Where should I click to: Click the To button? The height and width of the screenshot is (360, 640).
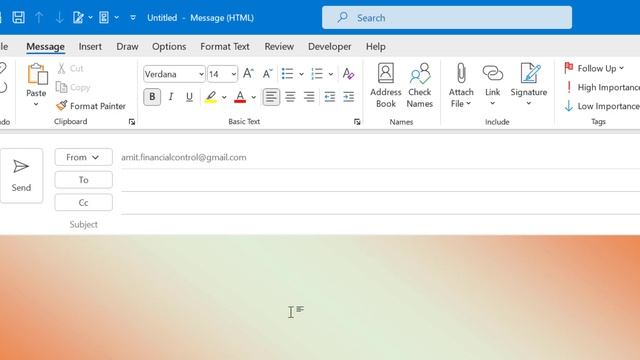point(83,180)
